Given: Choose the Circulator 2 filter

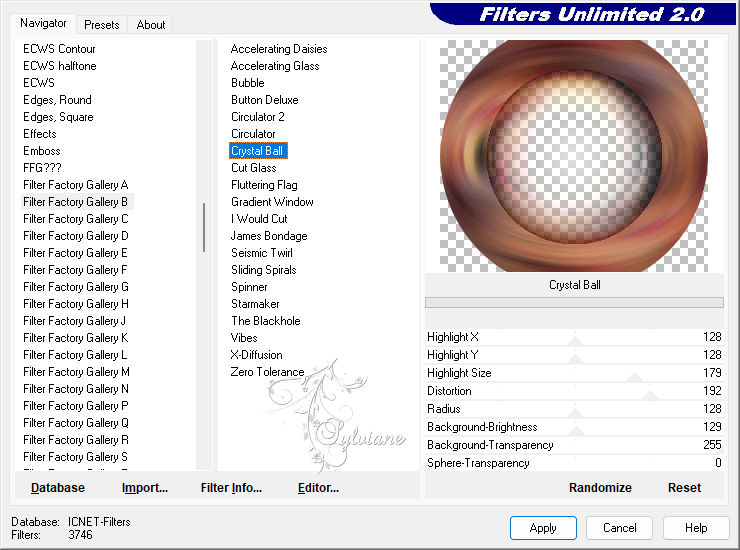Looking at the screenshot, I should click(258, 117).
